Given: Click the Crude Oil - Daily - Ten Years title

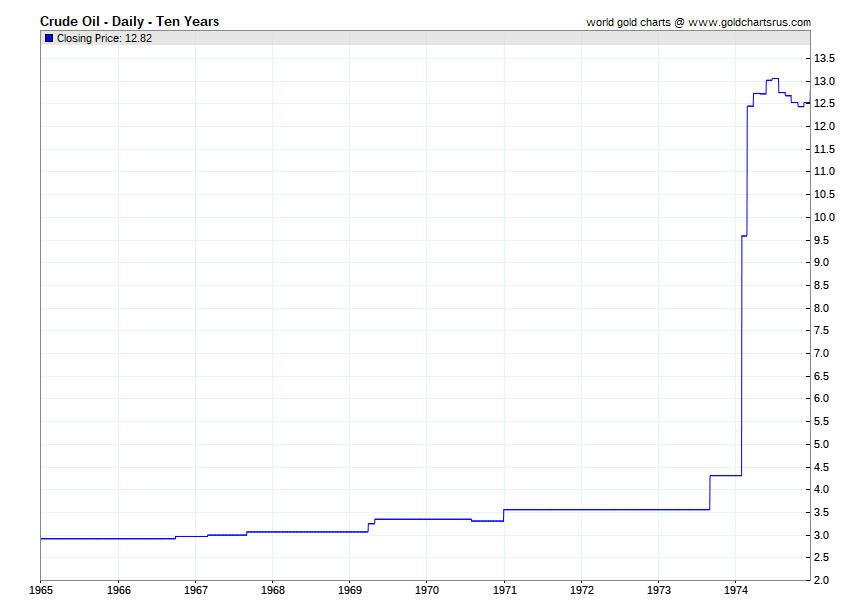Looking at the screenshot, I should click(129, 21).
